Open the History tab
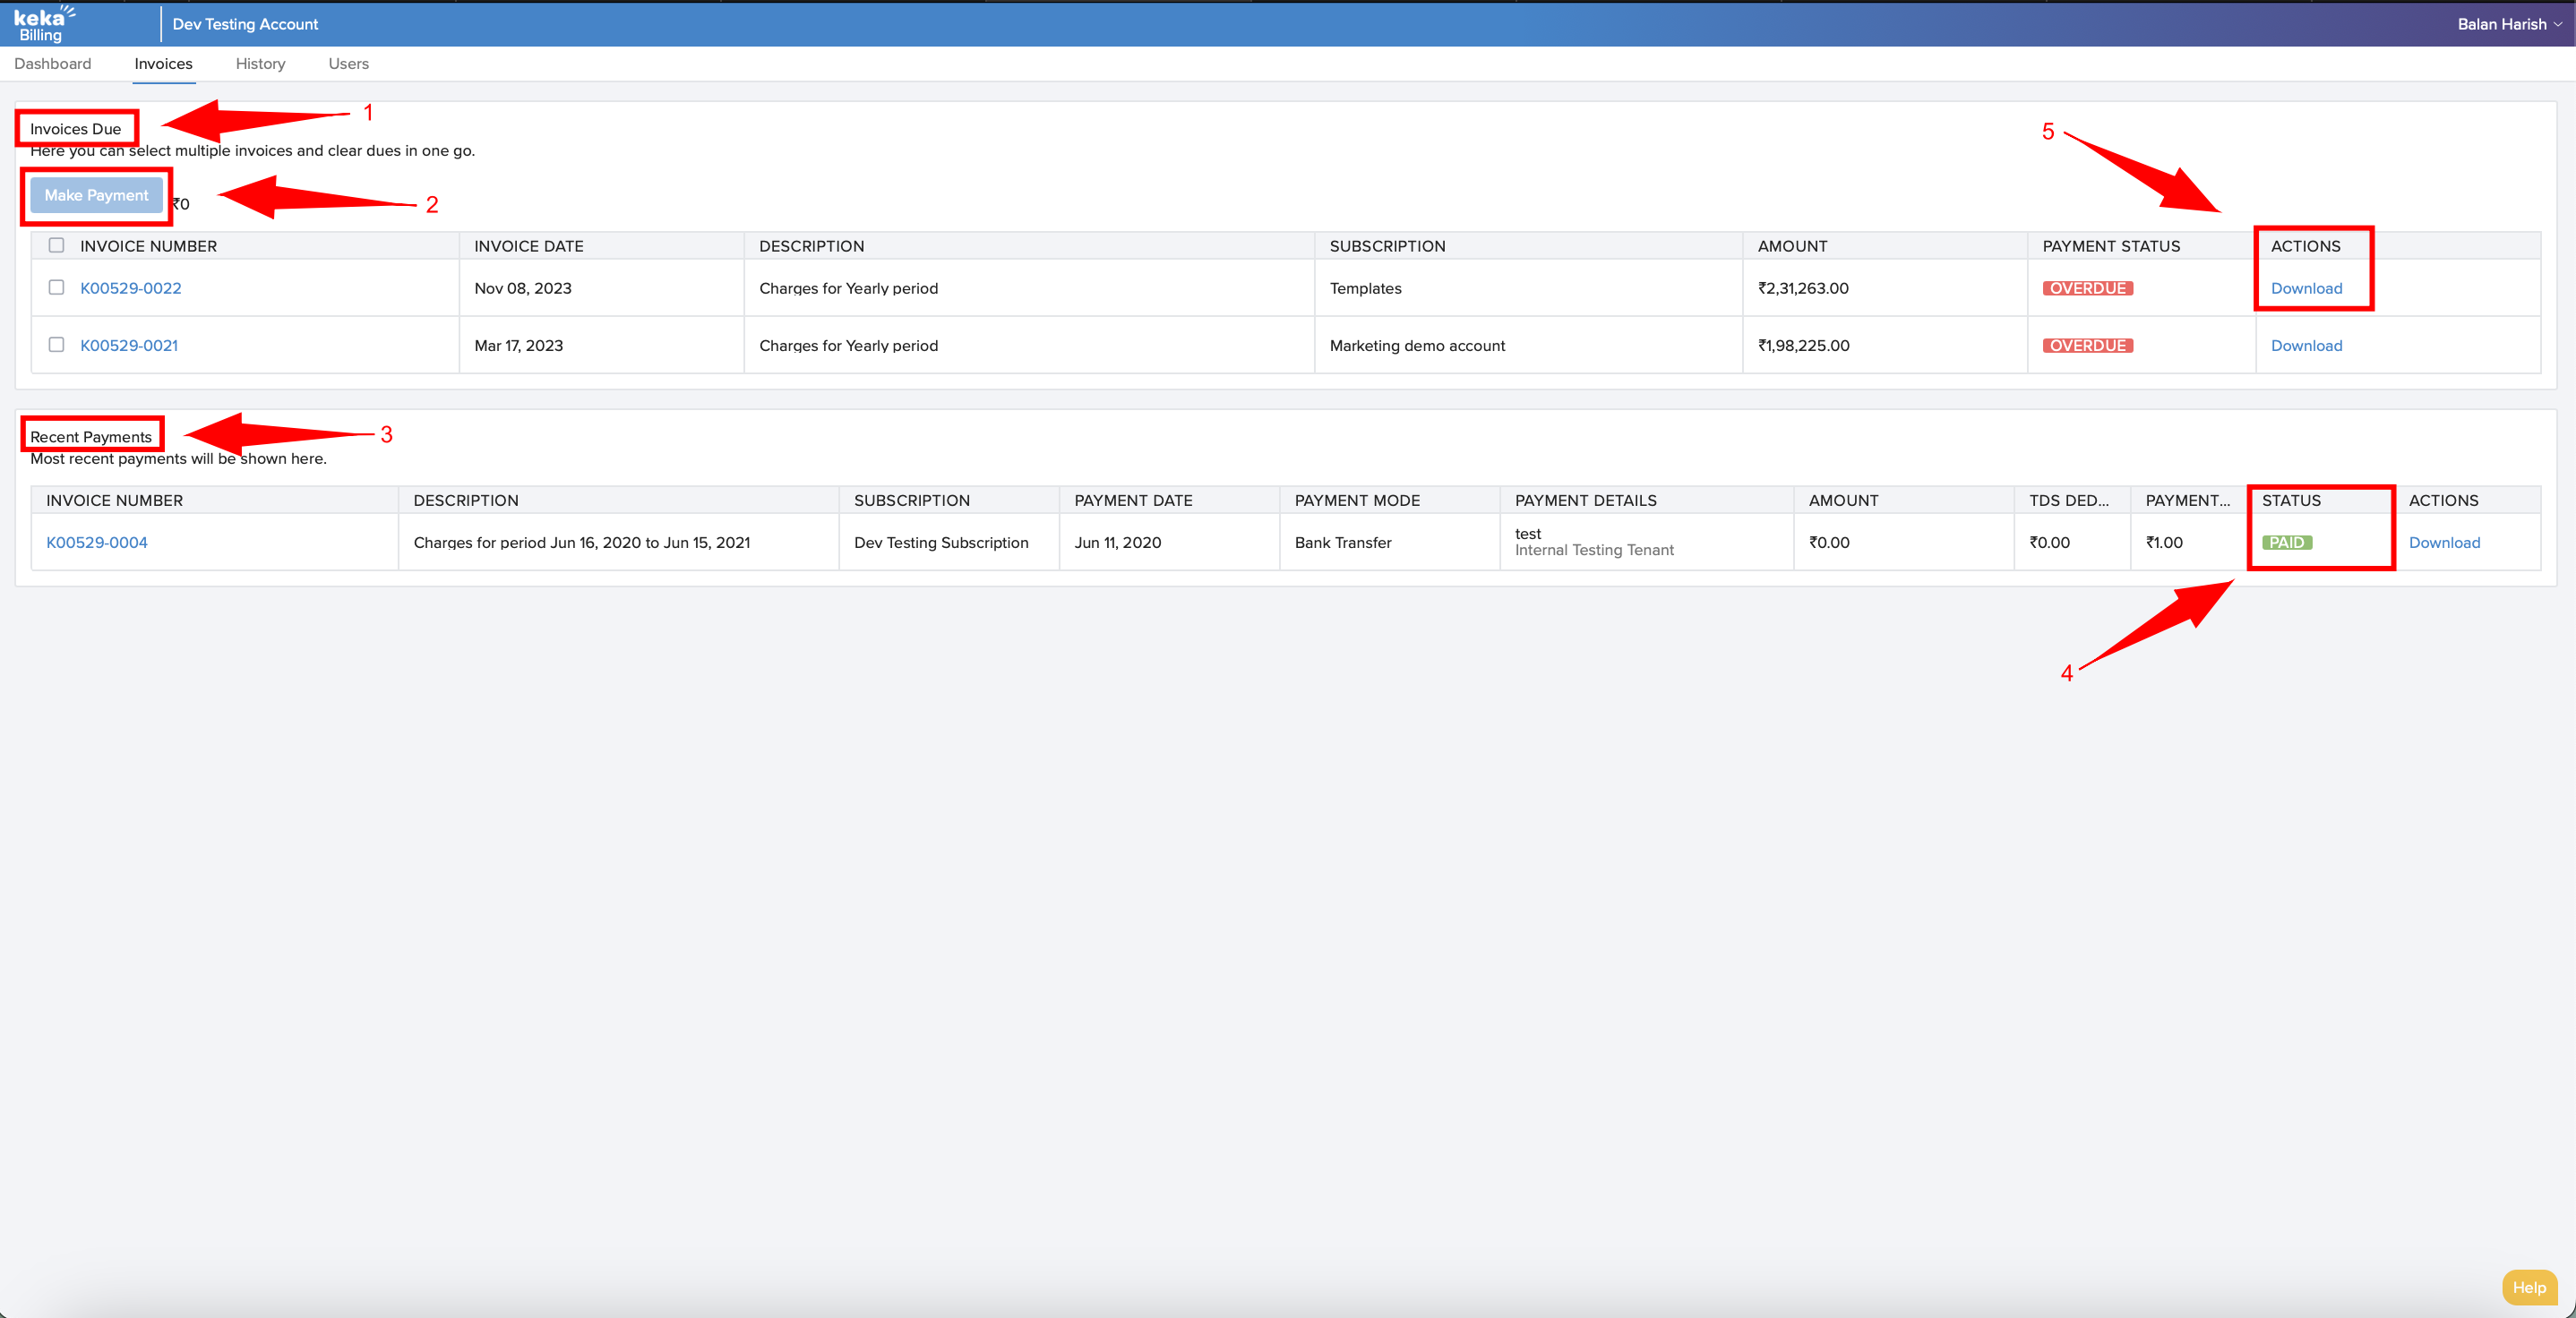Viewport: 2576px width, 1318px height. (x=260, y=64)
